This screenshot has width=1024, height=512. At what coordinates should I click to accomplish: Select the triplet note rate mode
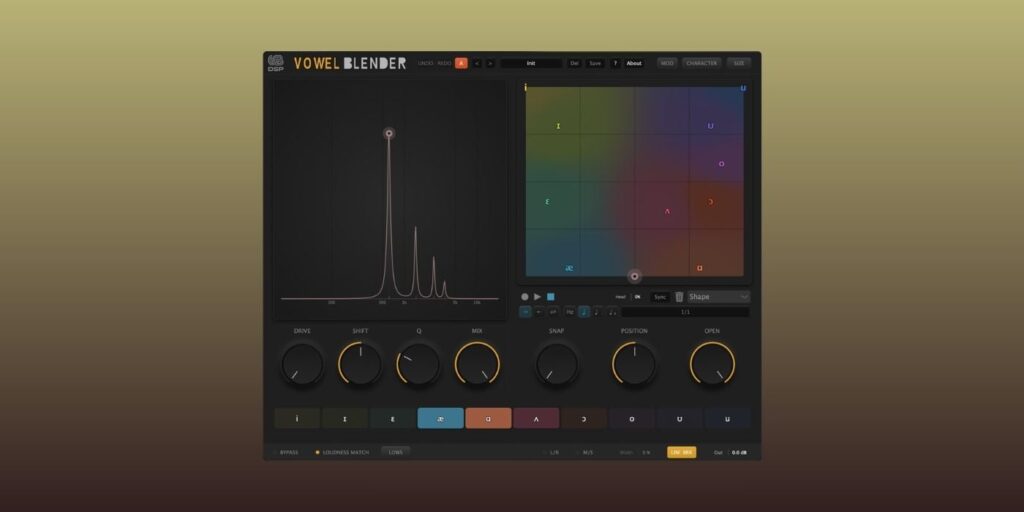[x=613, y=312]
